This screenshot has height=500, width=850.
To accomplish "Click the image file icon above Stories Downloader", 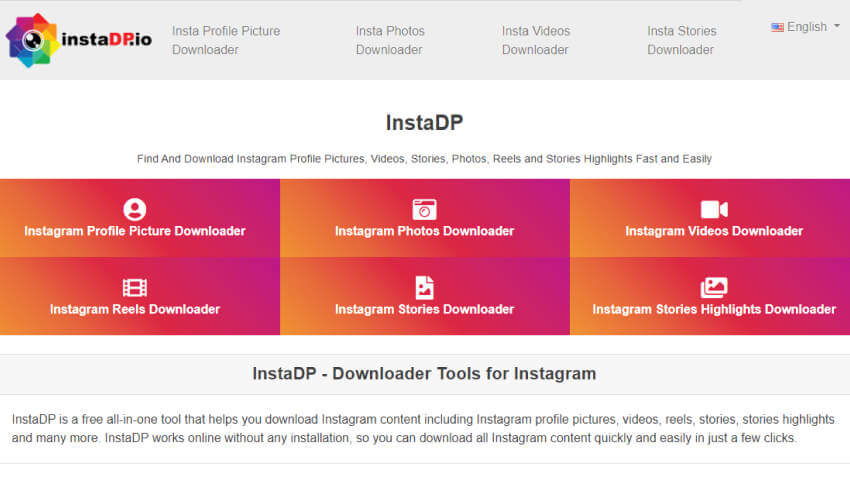I will click(x=424, y=287).
